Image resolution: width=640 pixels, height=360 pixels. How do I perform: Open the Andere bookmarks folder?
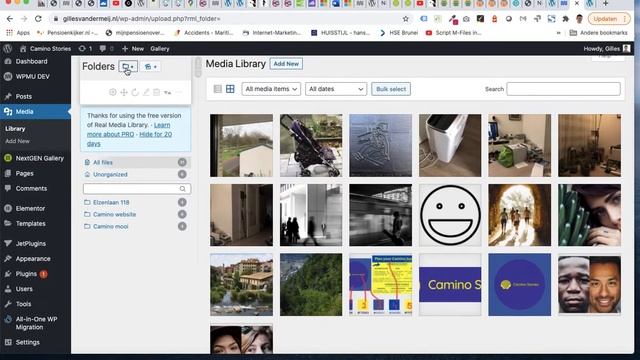click(x=598, y=33)
